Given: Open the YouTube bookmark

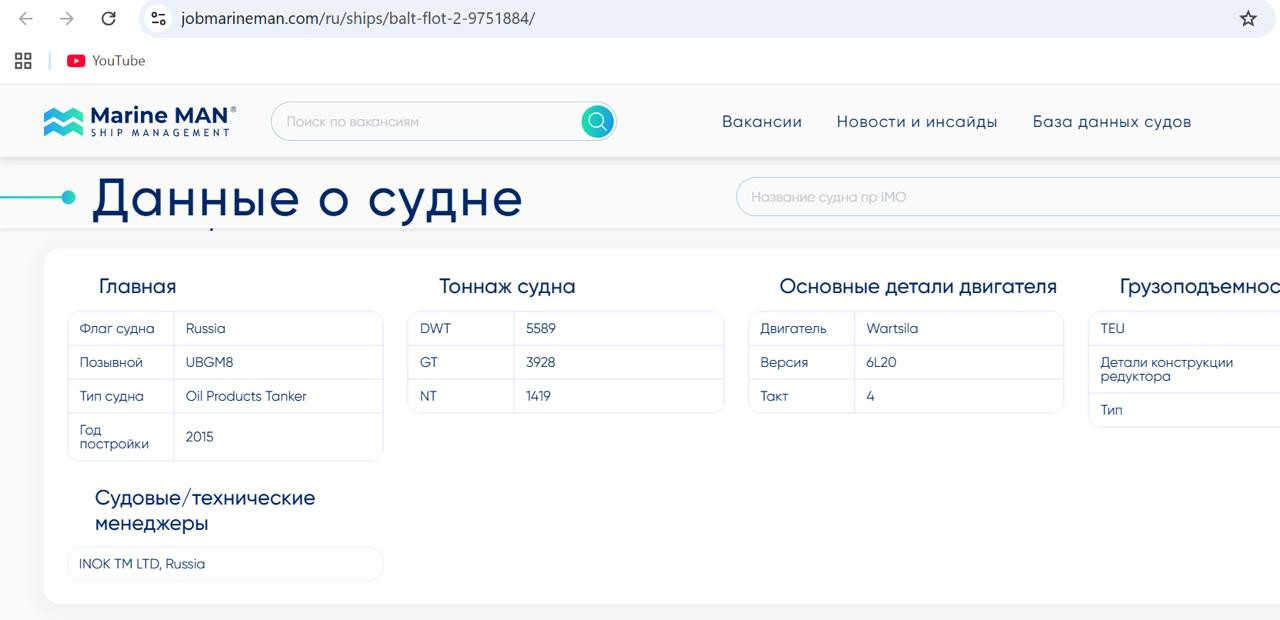Looking at the screenshot, I should pyautogui.click(x=106, y=61).
